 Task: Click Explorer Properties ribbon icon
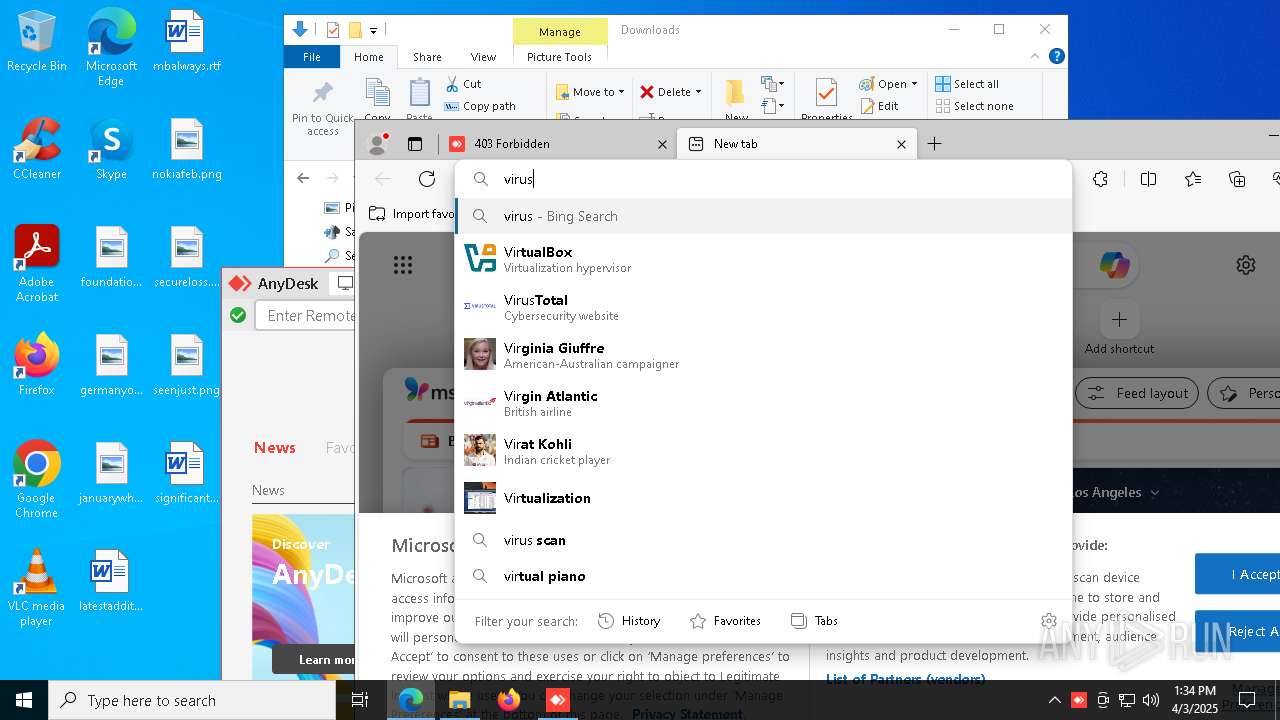[826, 100]
